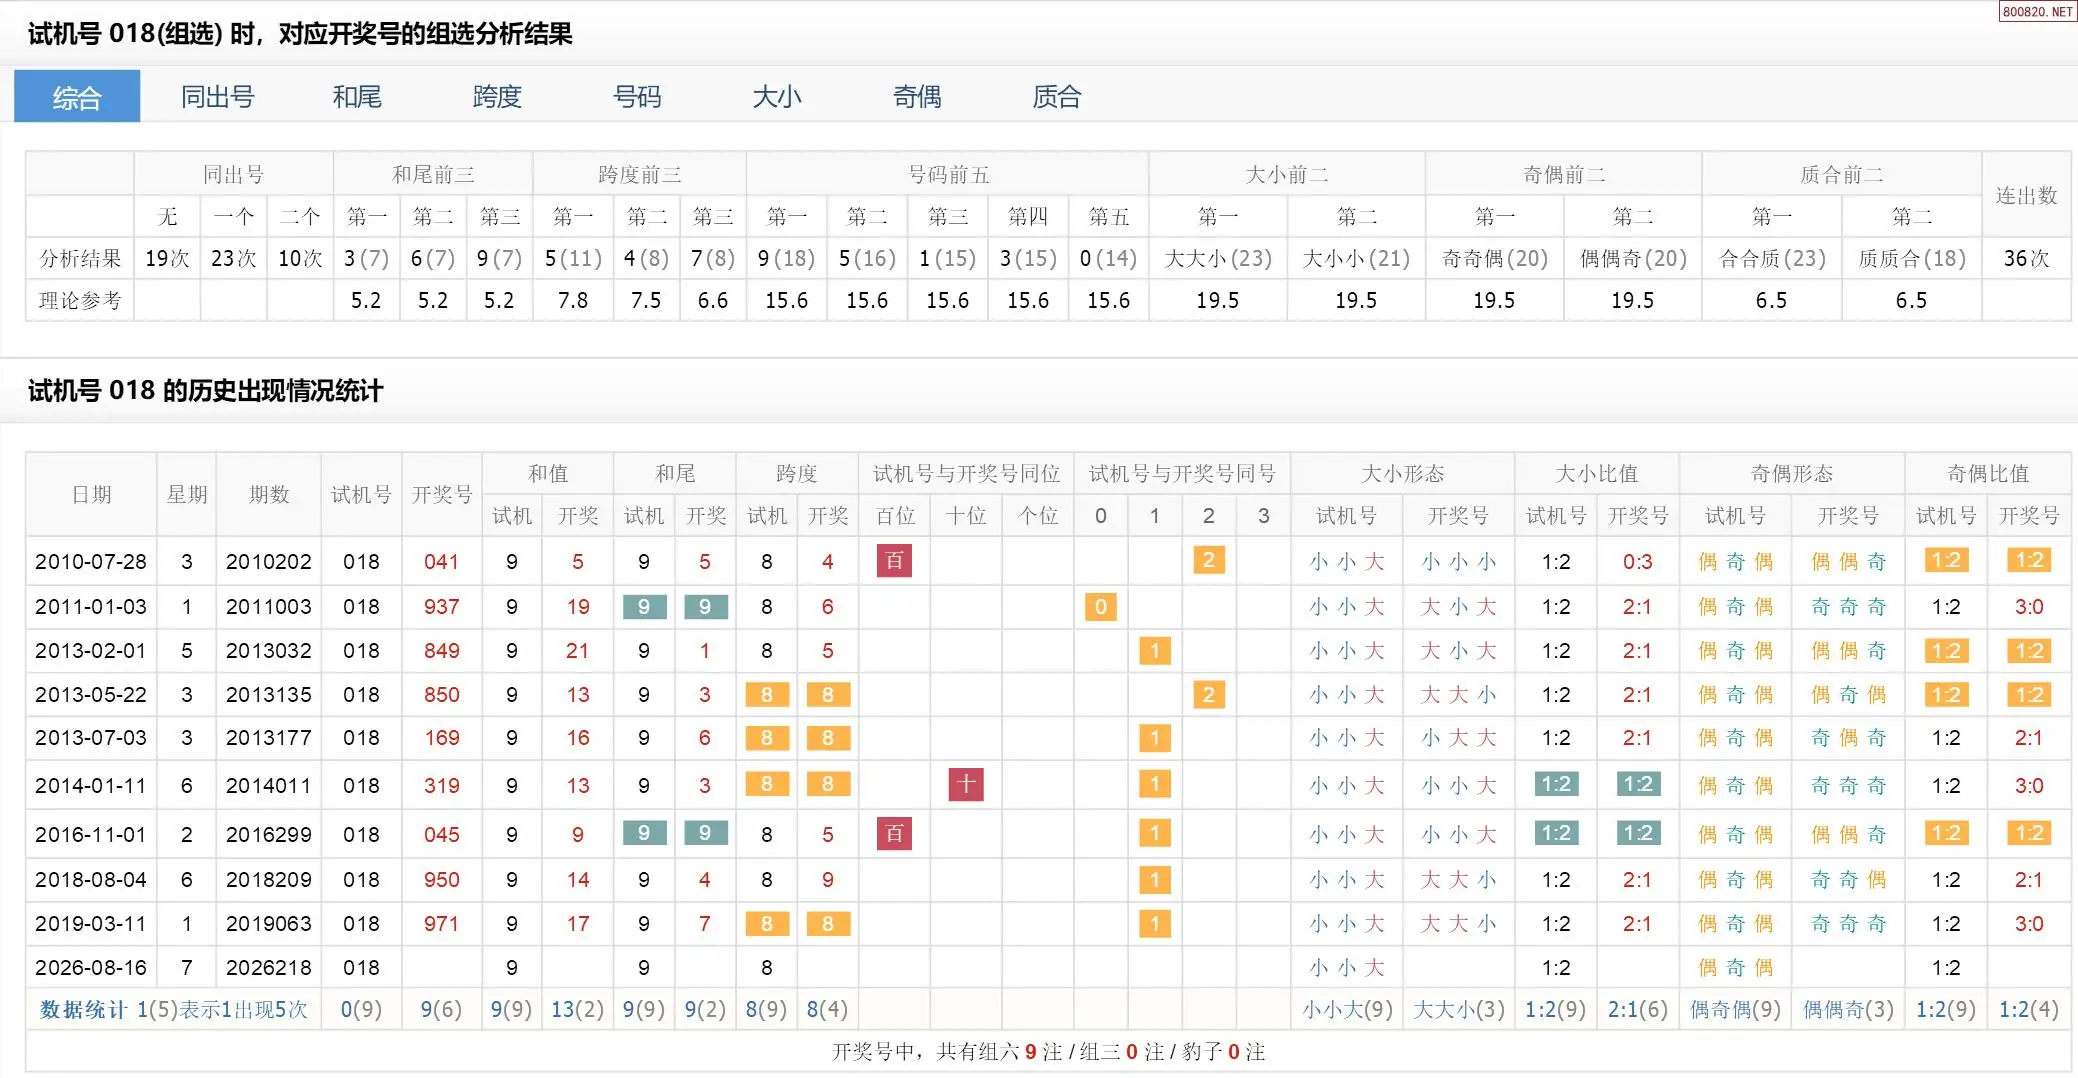Click the 小小大(9) statistics cell
2078x1078 pixels.
pyautogui.click(x=1347, y=1010)
